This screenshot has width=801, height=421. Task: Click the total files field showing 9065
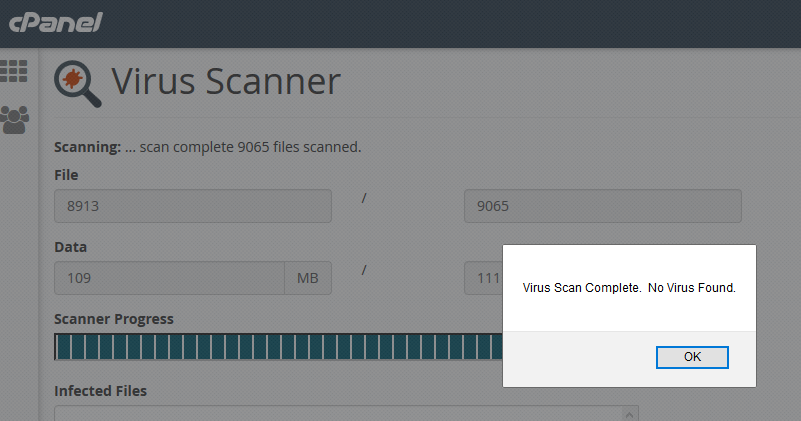603,206
